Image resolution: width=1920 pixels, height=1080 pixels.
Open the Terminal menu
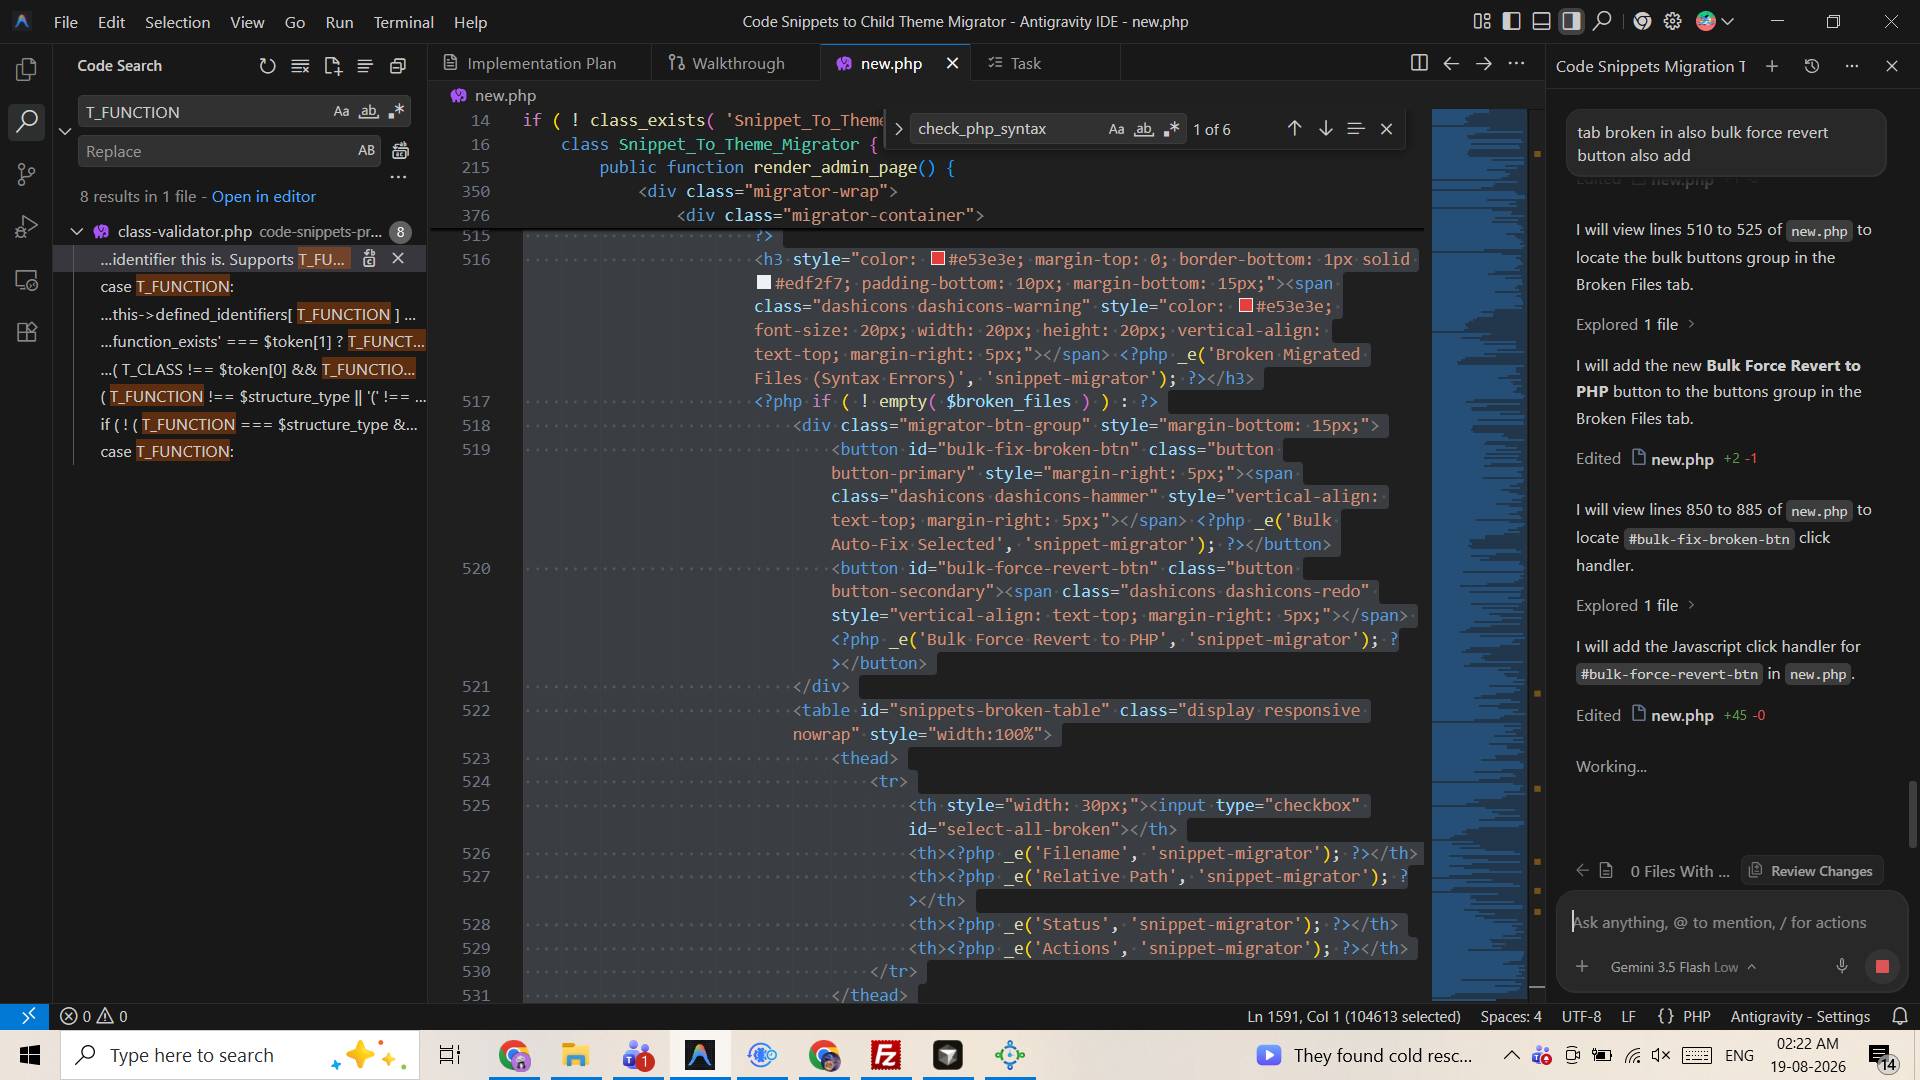pos(403,21)
